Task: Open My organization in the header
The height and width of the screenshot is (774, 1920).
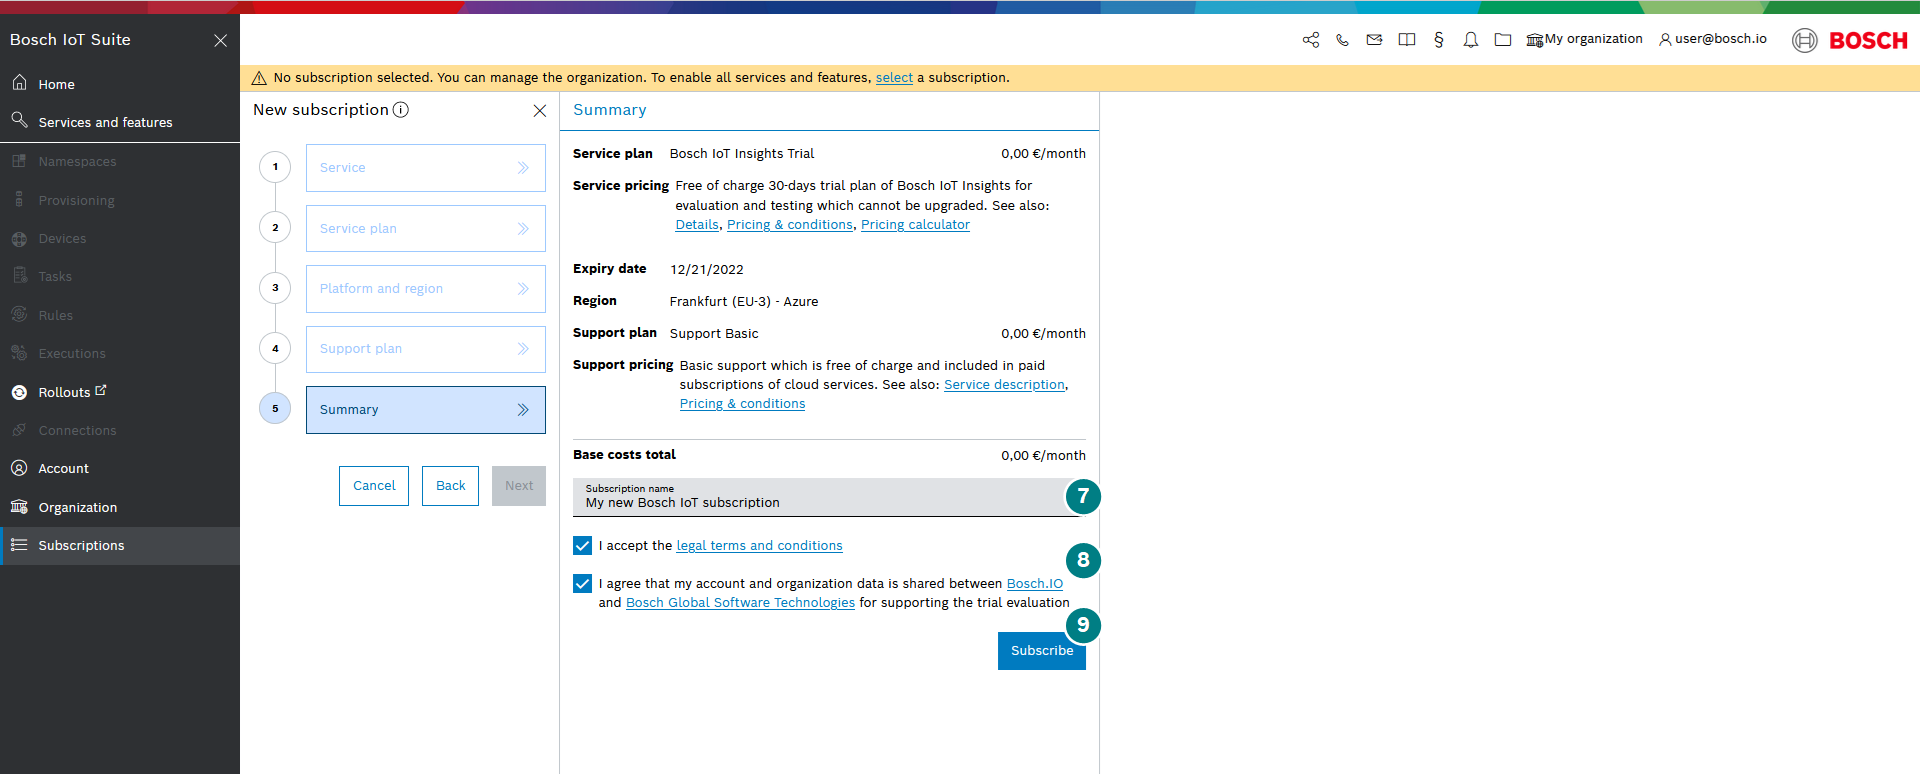Action: pos(1584,39)
